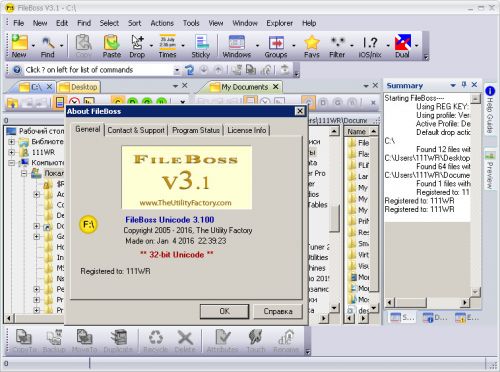Click the General tab in About dialog
The image size is (500, 372).
click(87, 130)
